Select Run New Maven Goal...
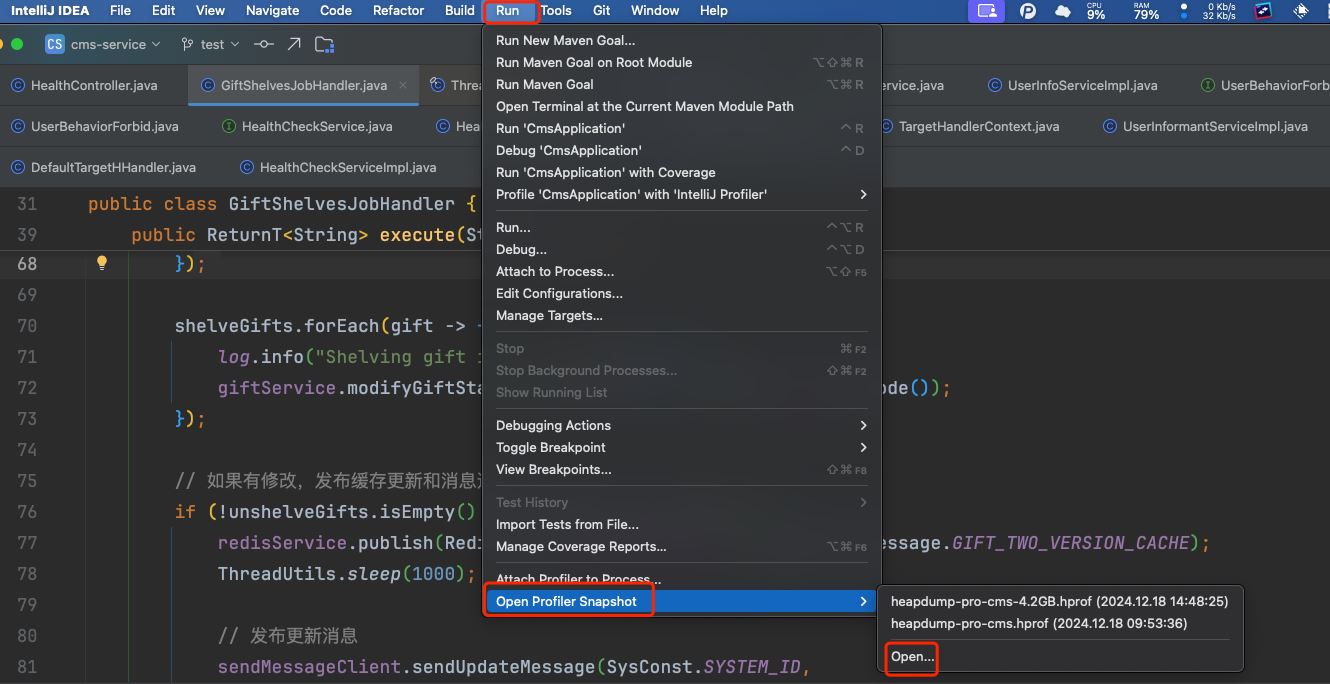The height and width of the screenshot is (684, 1330). coord(682,40)
